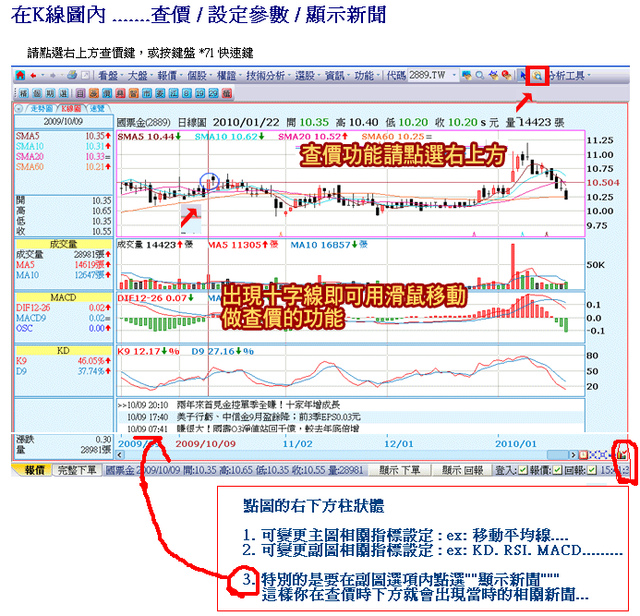Select the blue arrow pointer tool

click(523, 75)
